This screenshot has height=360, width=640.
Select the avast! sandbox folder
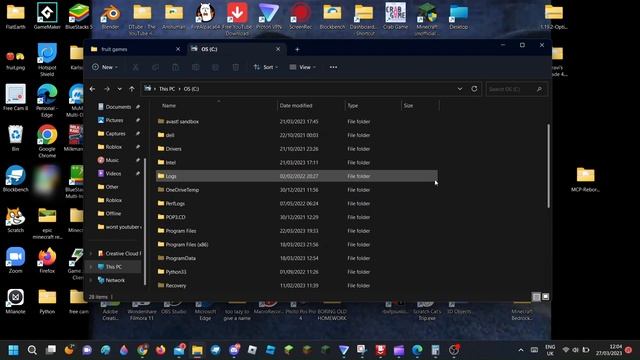click(297, 122)
